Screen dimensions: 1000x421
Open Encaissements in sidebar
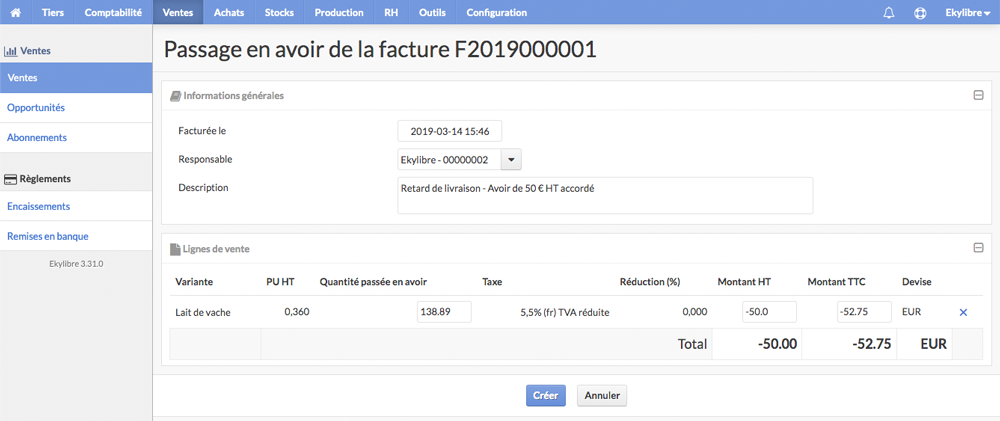tap(76, 207)
